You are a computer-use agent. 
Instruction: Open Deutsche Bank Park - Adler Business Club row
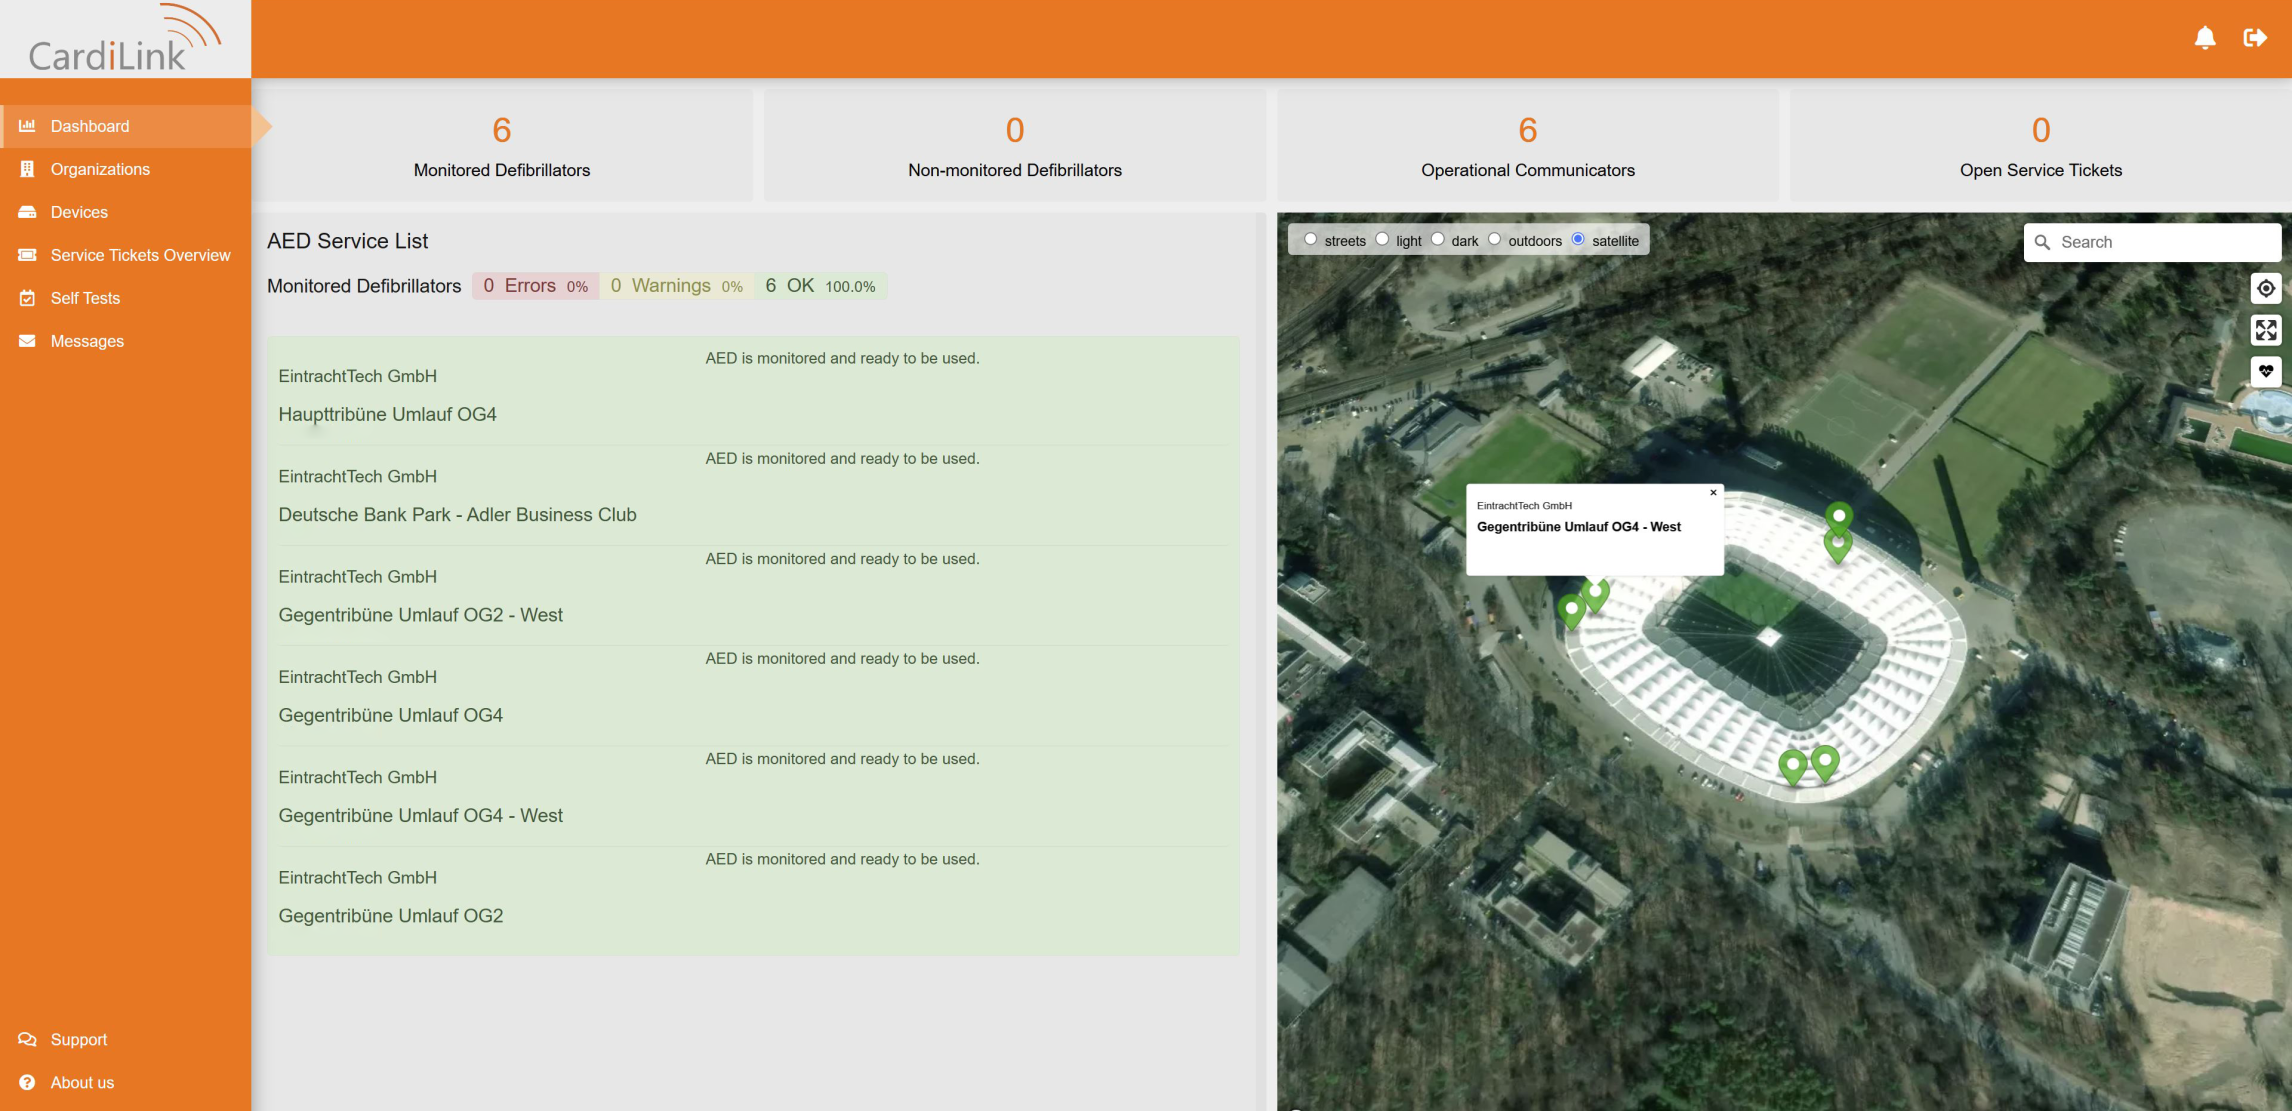tap(753, 495)
